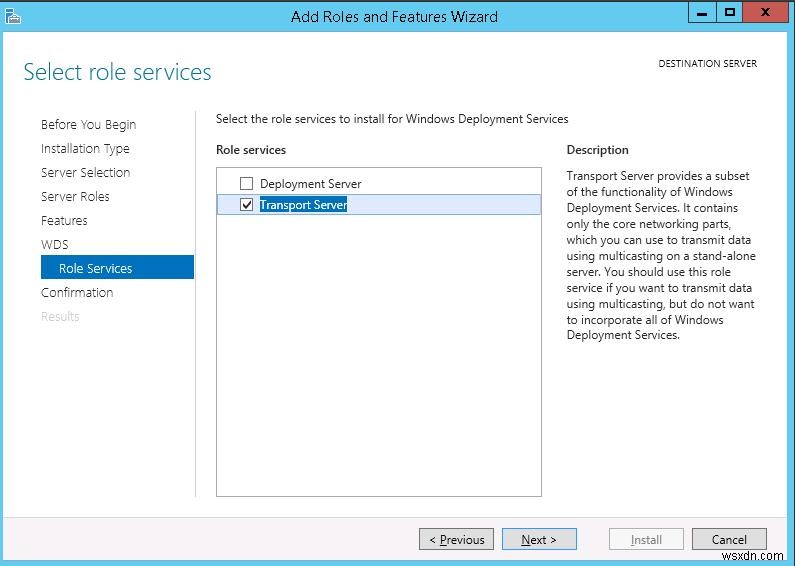
Task: Uncheck the Transport Server checkbox
Action: click(x=246, y=204)
